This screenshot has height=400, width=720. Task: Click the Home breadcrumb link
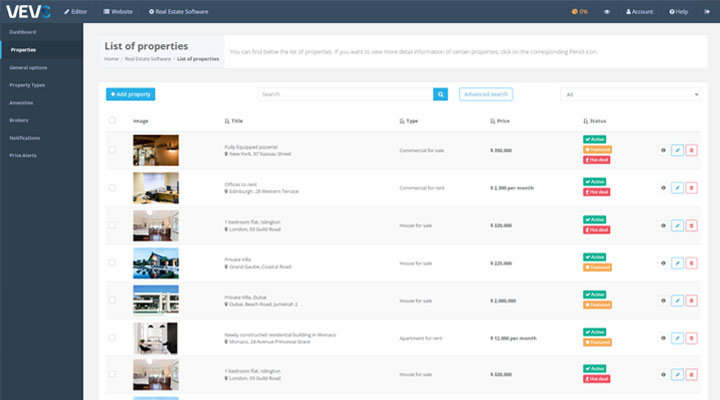pos(111,59)
